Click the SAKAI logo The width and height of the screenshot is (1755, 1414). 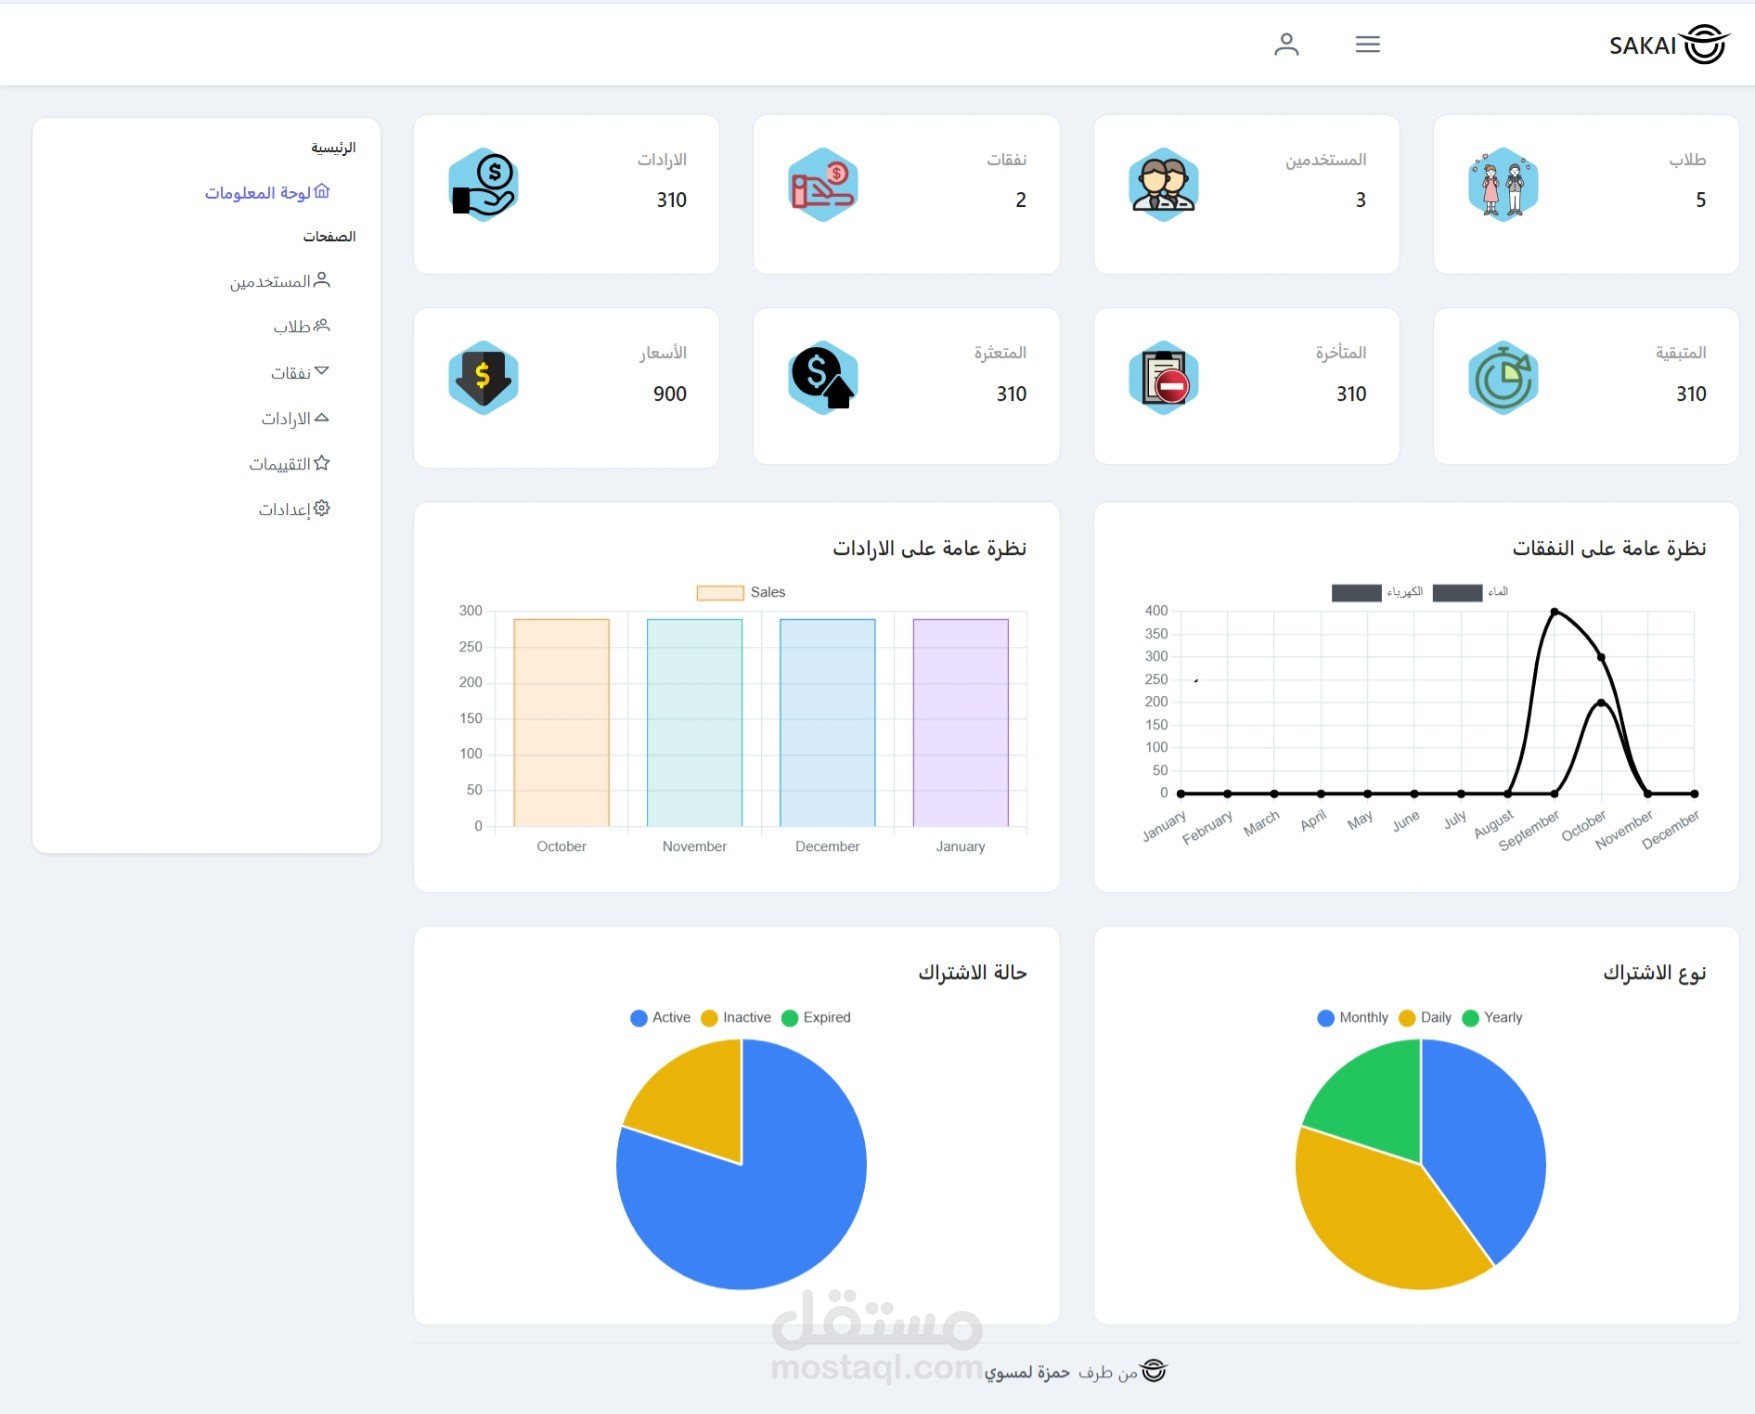coord(1668,45)
